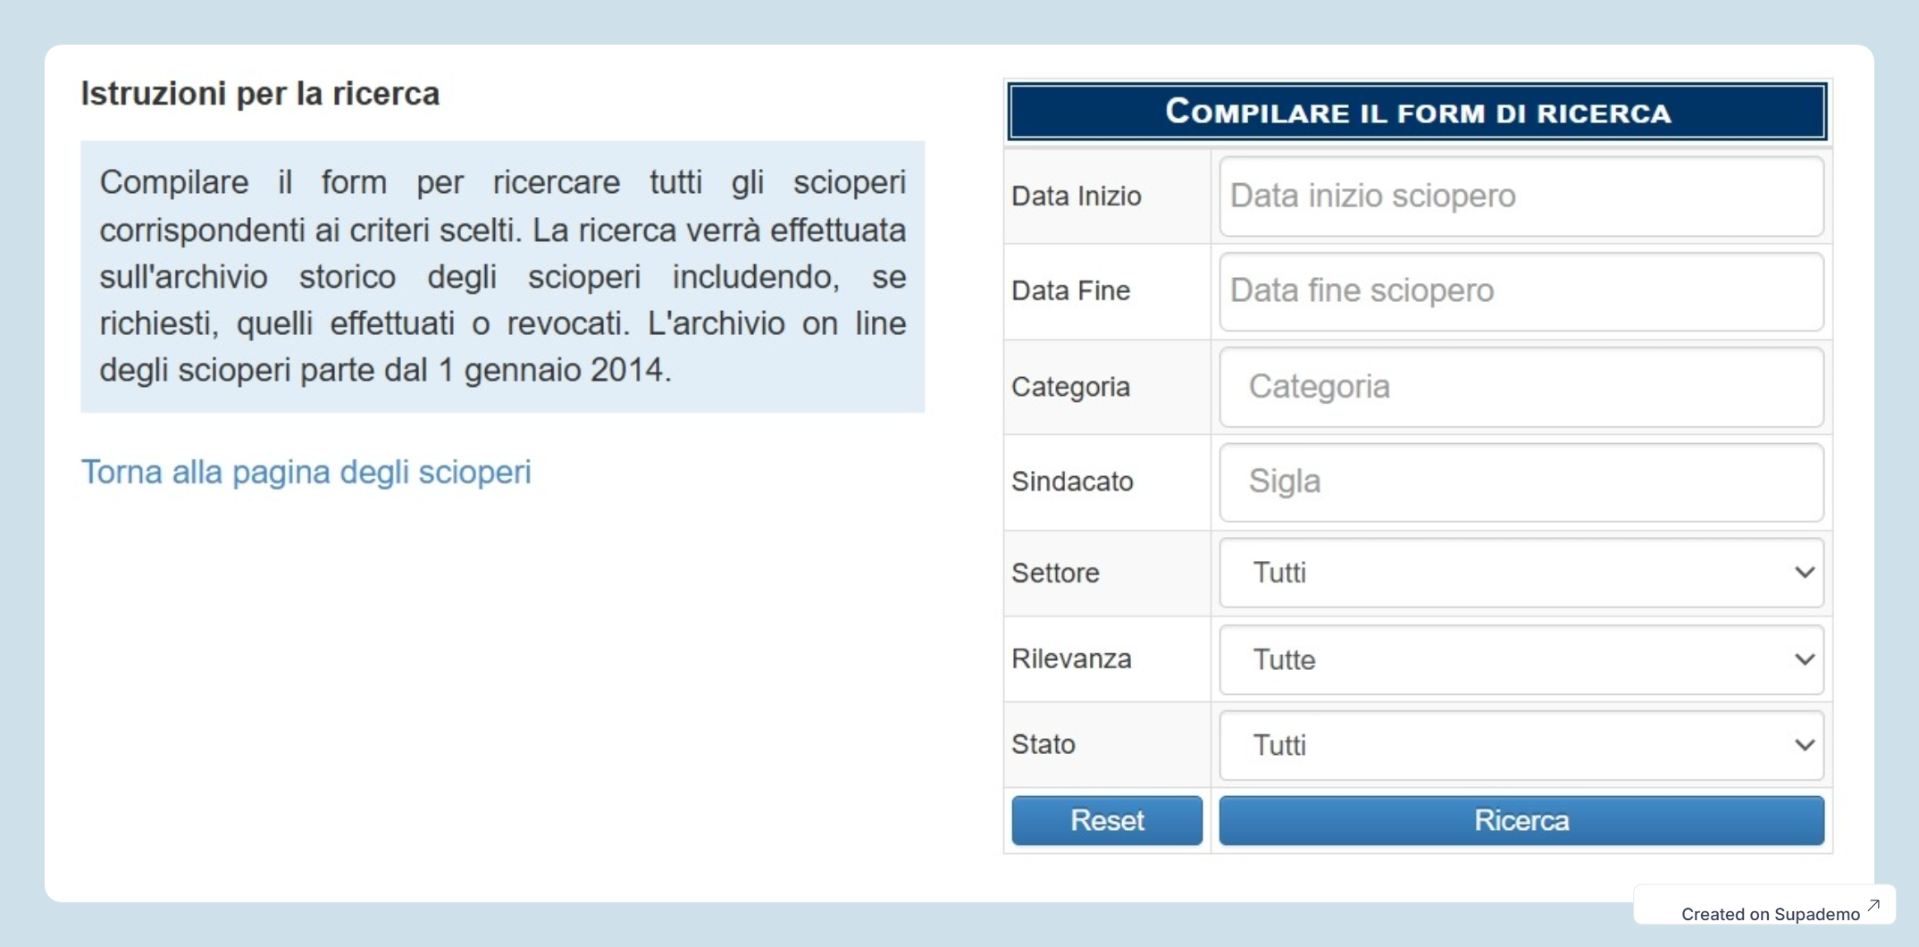Click the Stato dropdown chevron arrow
The width and height of the screenshot is (1919, 947).
(x=1803, y=744)
